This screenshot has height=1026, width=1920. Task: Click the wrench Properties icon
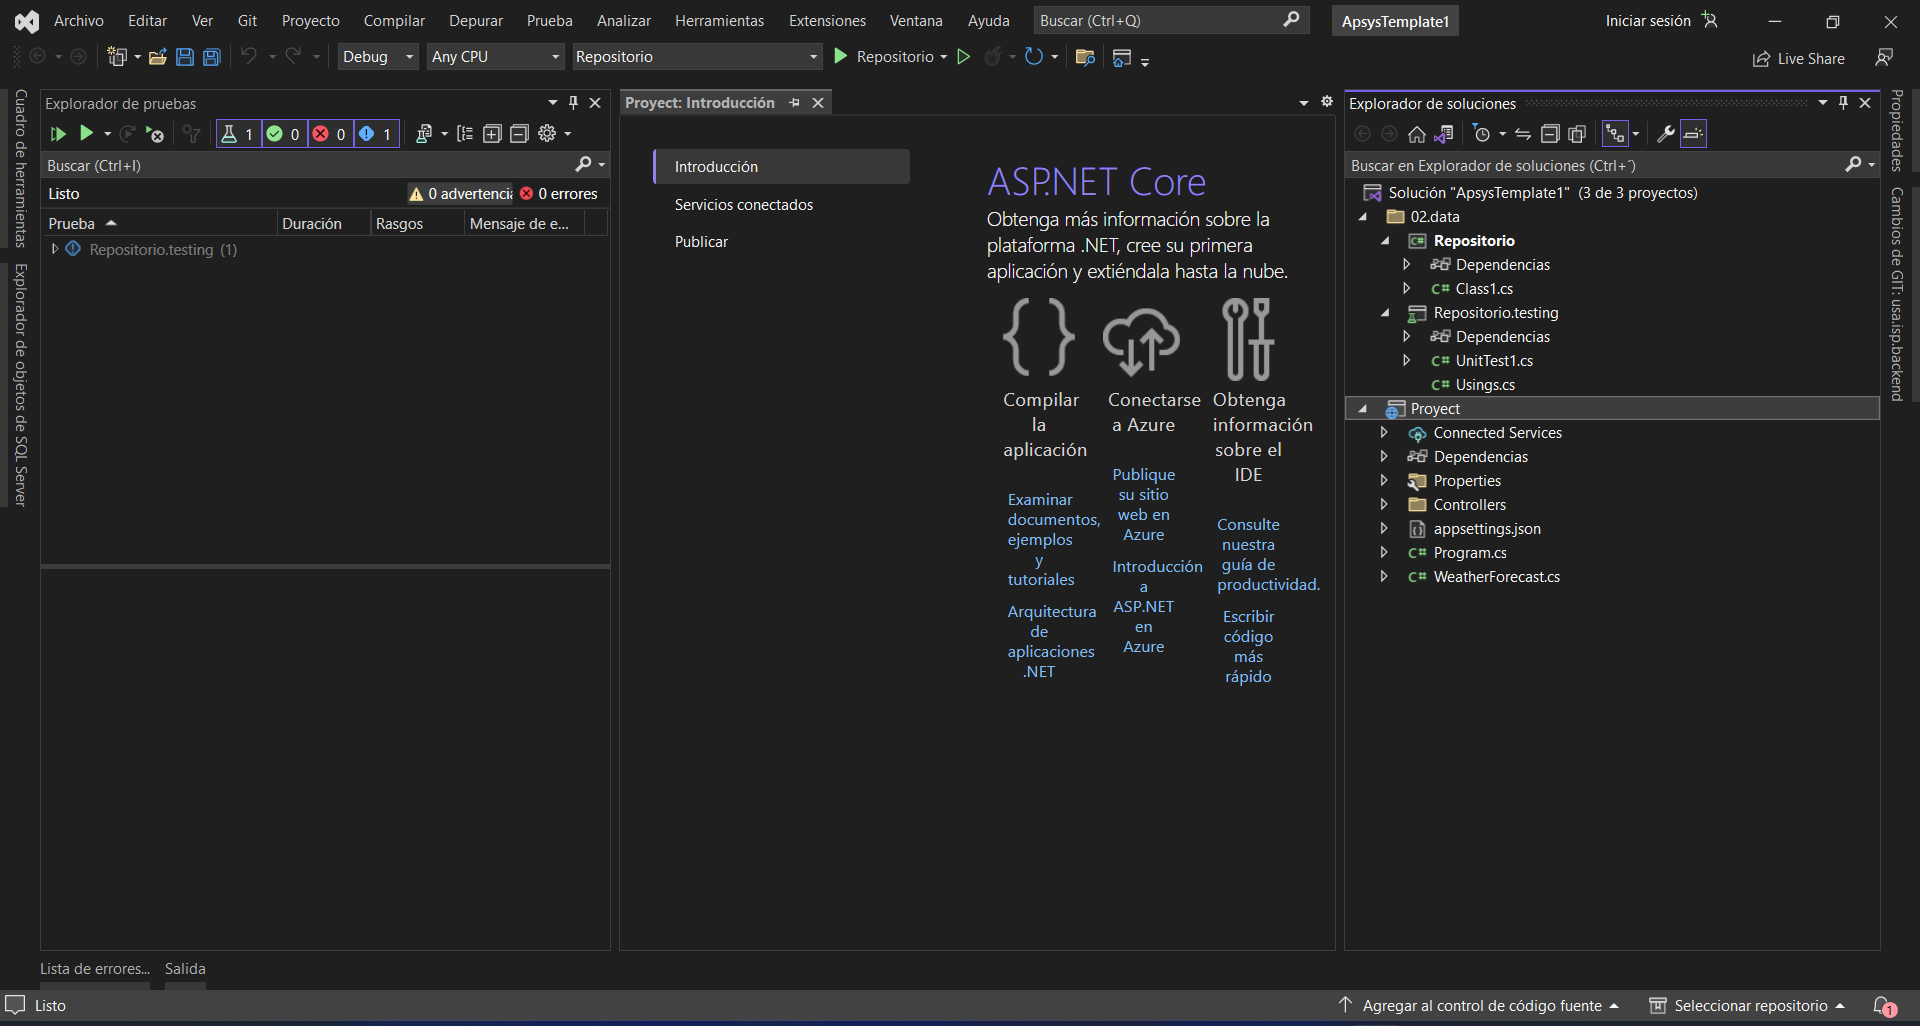1665,134
